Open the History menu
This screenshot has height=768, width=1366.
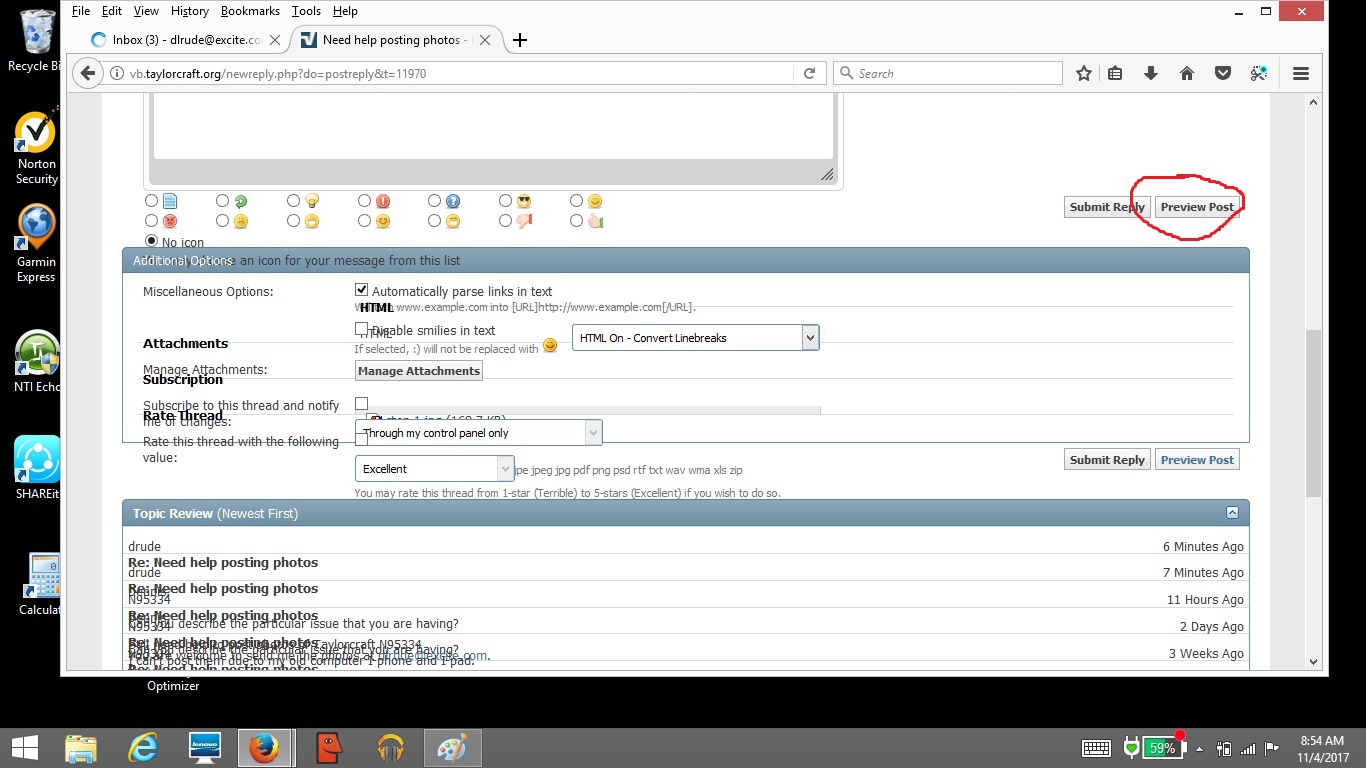point(190,11)
